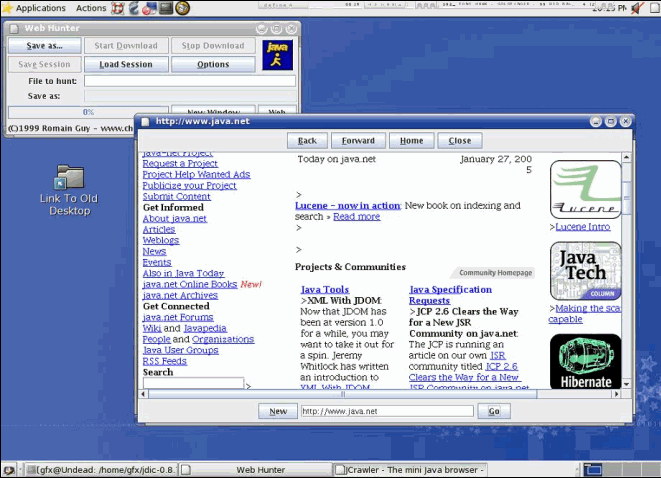Open the Javapedia link
This screenshot has width=661, height=478.
(x=205, y=328)
